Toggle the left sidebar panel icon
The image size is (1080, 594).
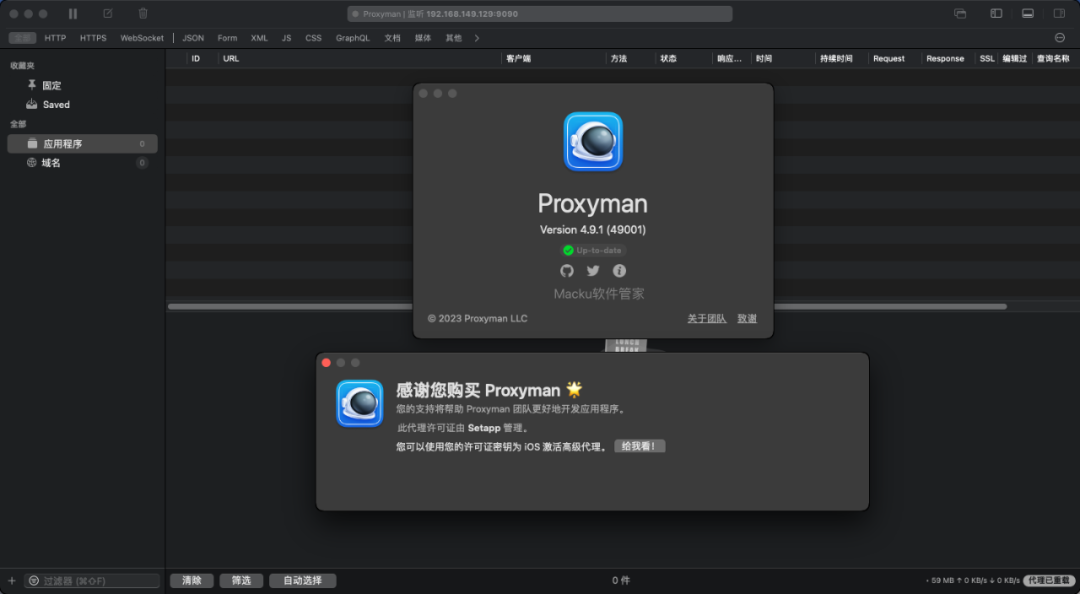996,14
